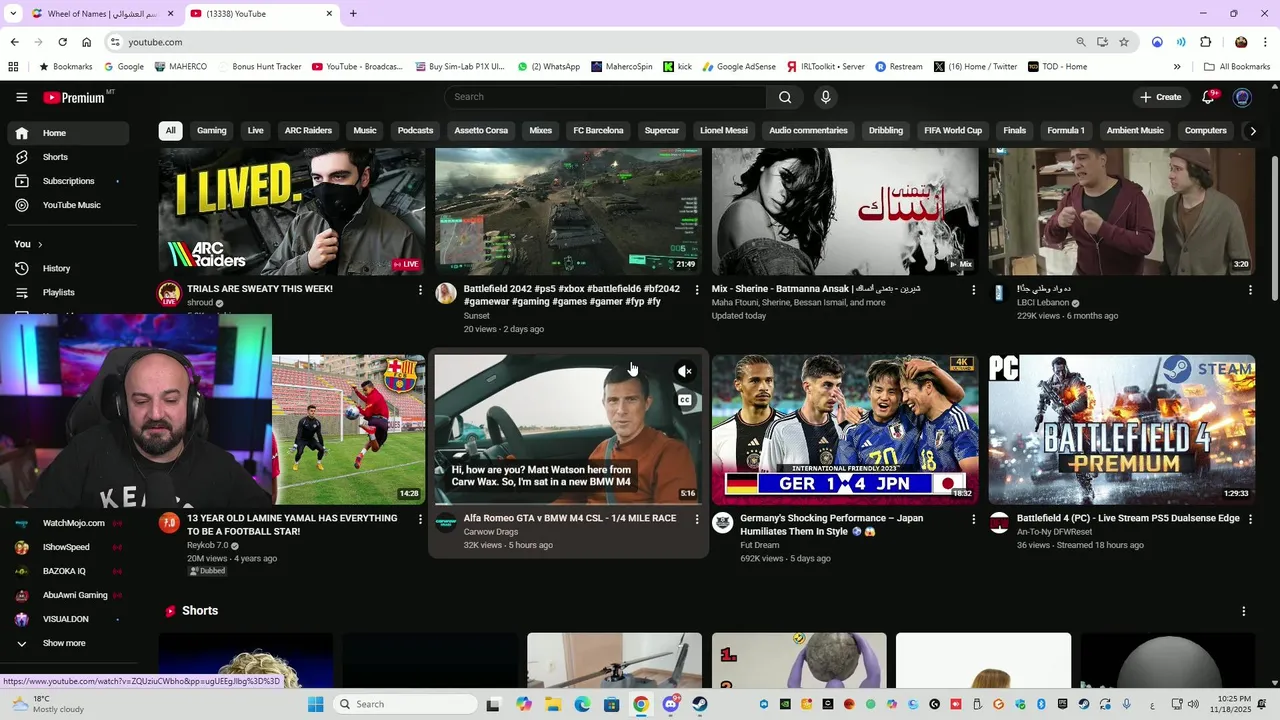The image size is (1280, 720).
Task: Expand hidden bookmarks with double chevron
Action: click(x=1177, y=67)
